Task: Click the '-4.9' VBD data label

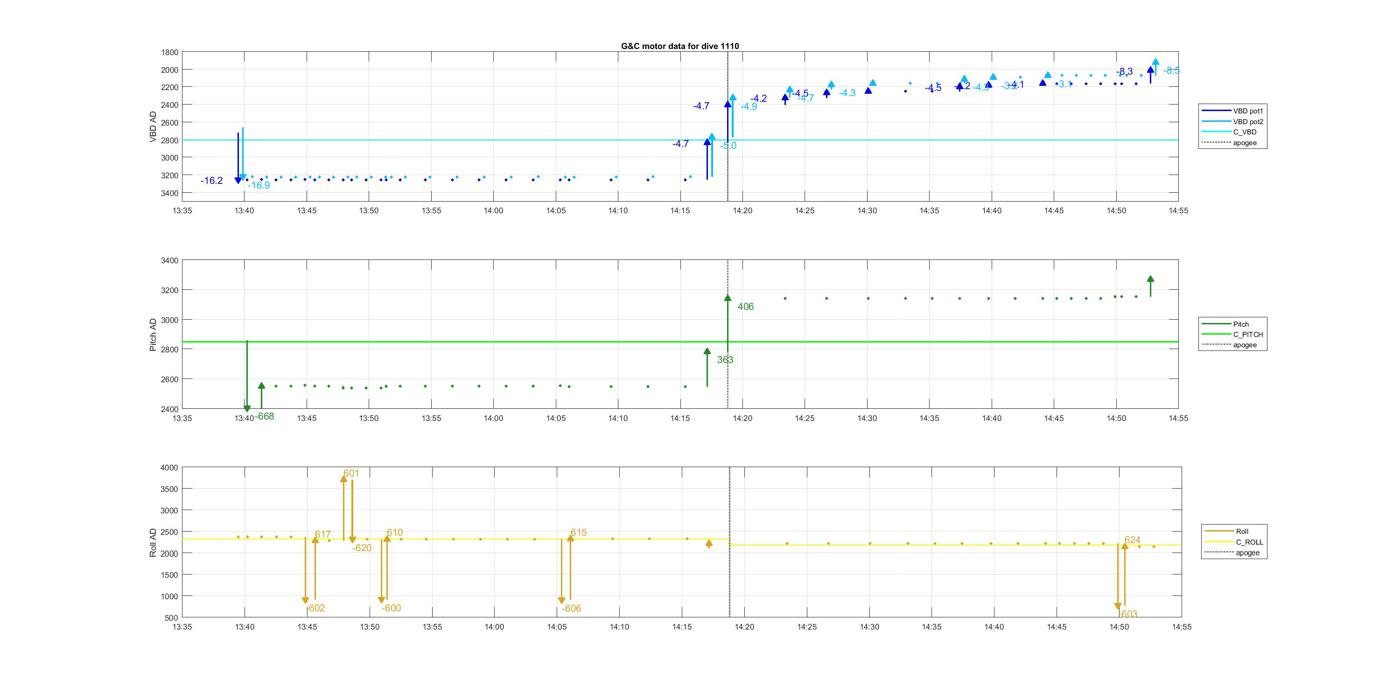Action: [748, 106]
